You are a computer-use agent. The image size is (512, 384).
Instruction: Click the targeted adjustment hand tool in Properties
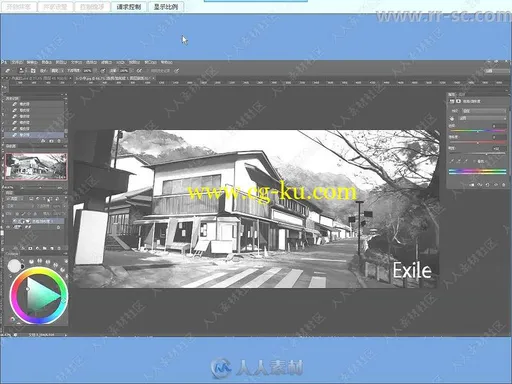(452, 118)
